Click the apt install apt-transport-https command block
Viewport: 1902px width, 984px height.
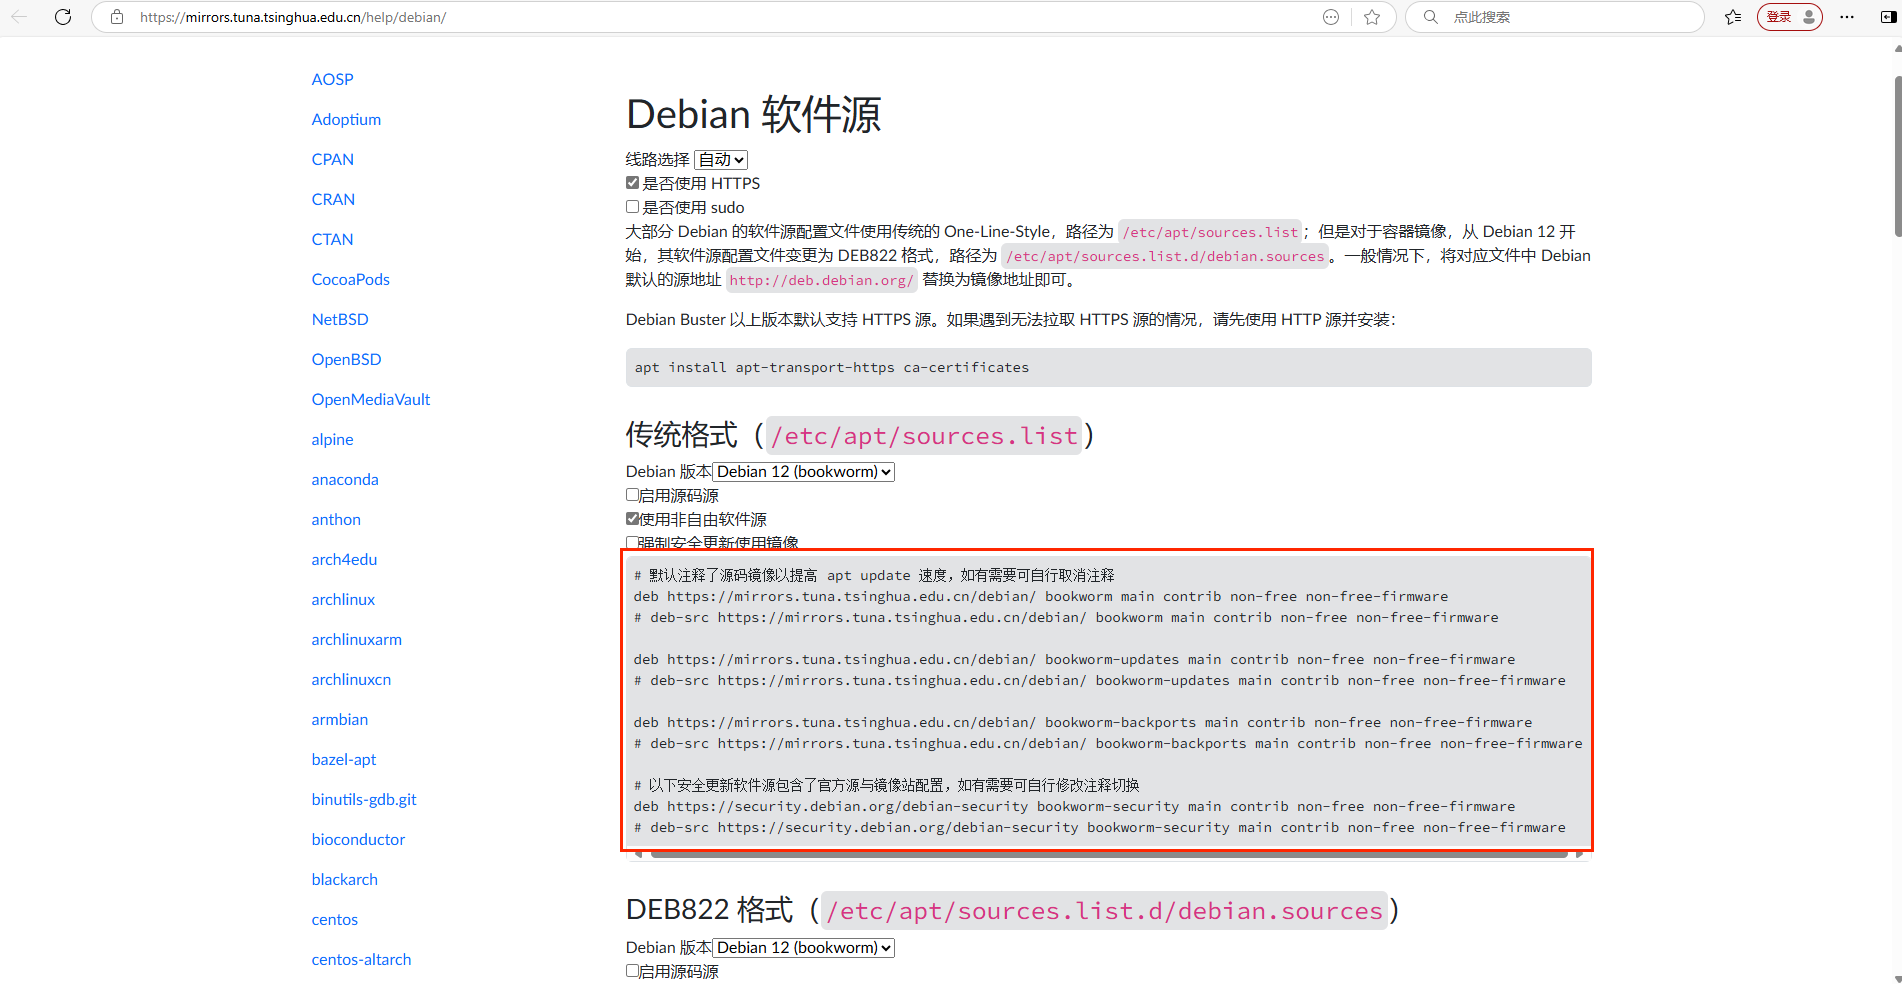[1108, 367]
